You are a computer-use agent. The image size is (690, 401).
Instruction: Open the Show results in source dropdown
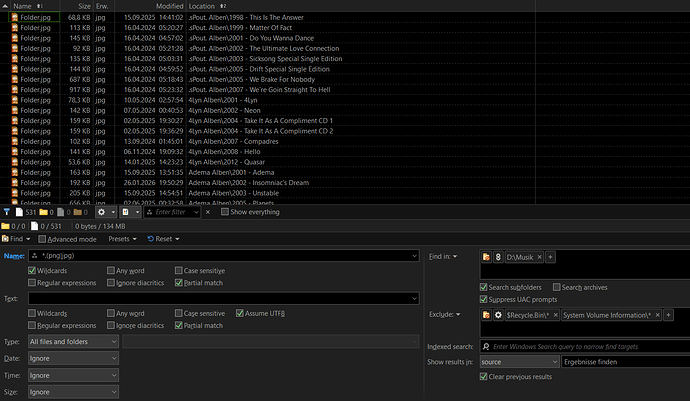click(x=517, y=361)
